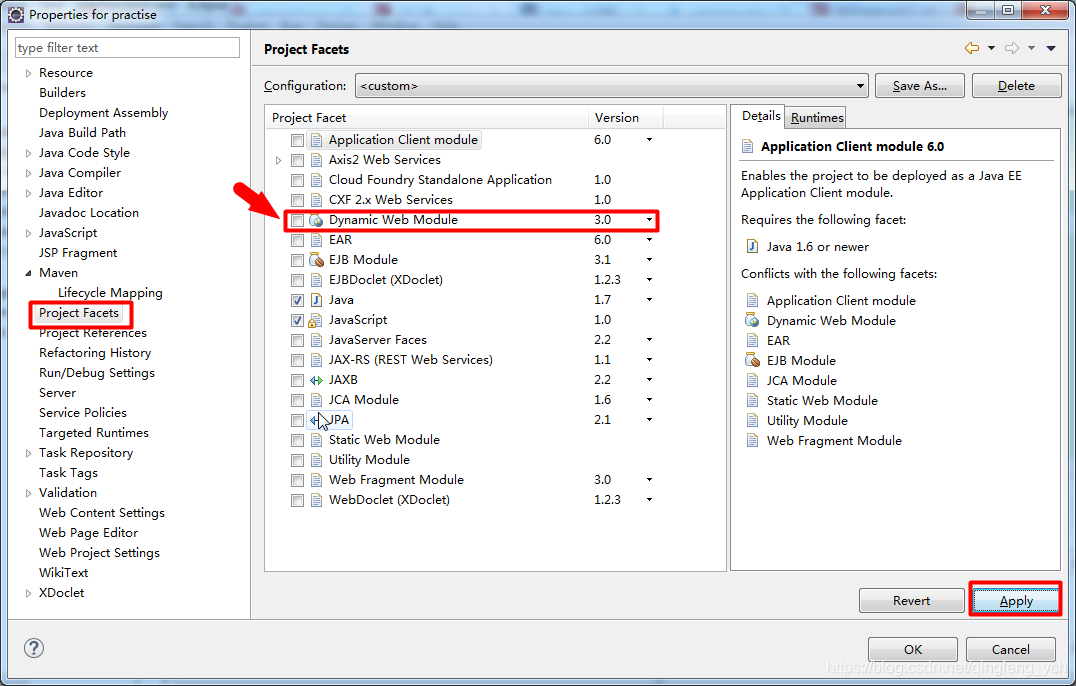Click the Dynamic Web Module icon in conflicts list

(x=753, y=320)
